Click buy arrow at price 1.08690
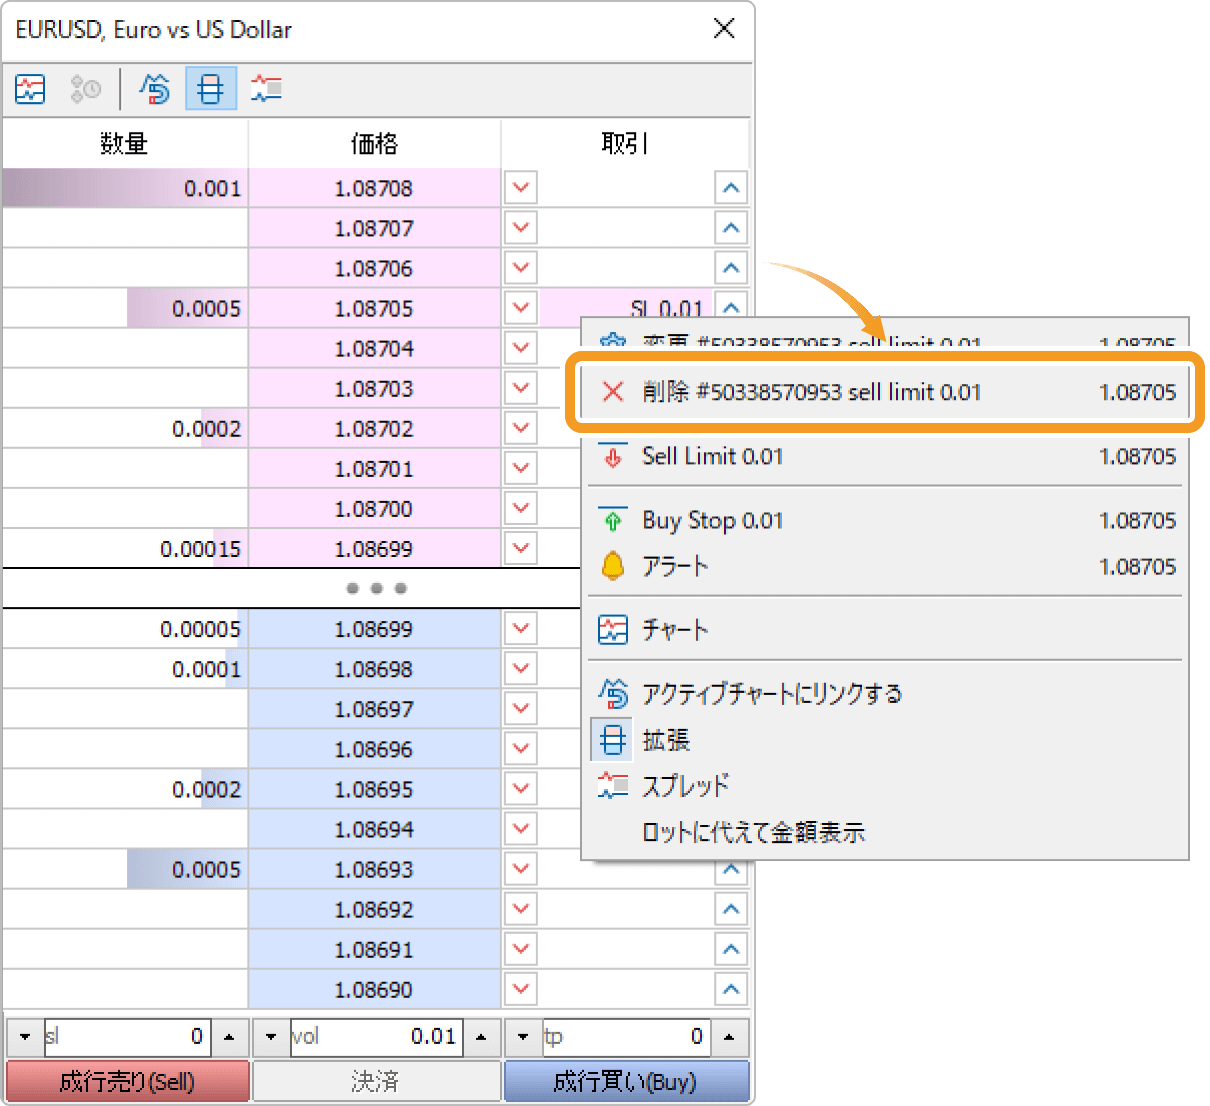The width and height of the screenshot is (1210, 1106). [x=731, y=989]
